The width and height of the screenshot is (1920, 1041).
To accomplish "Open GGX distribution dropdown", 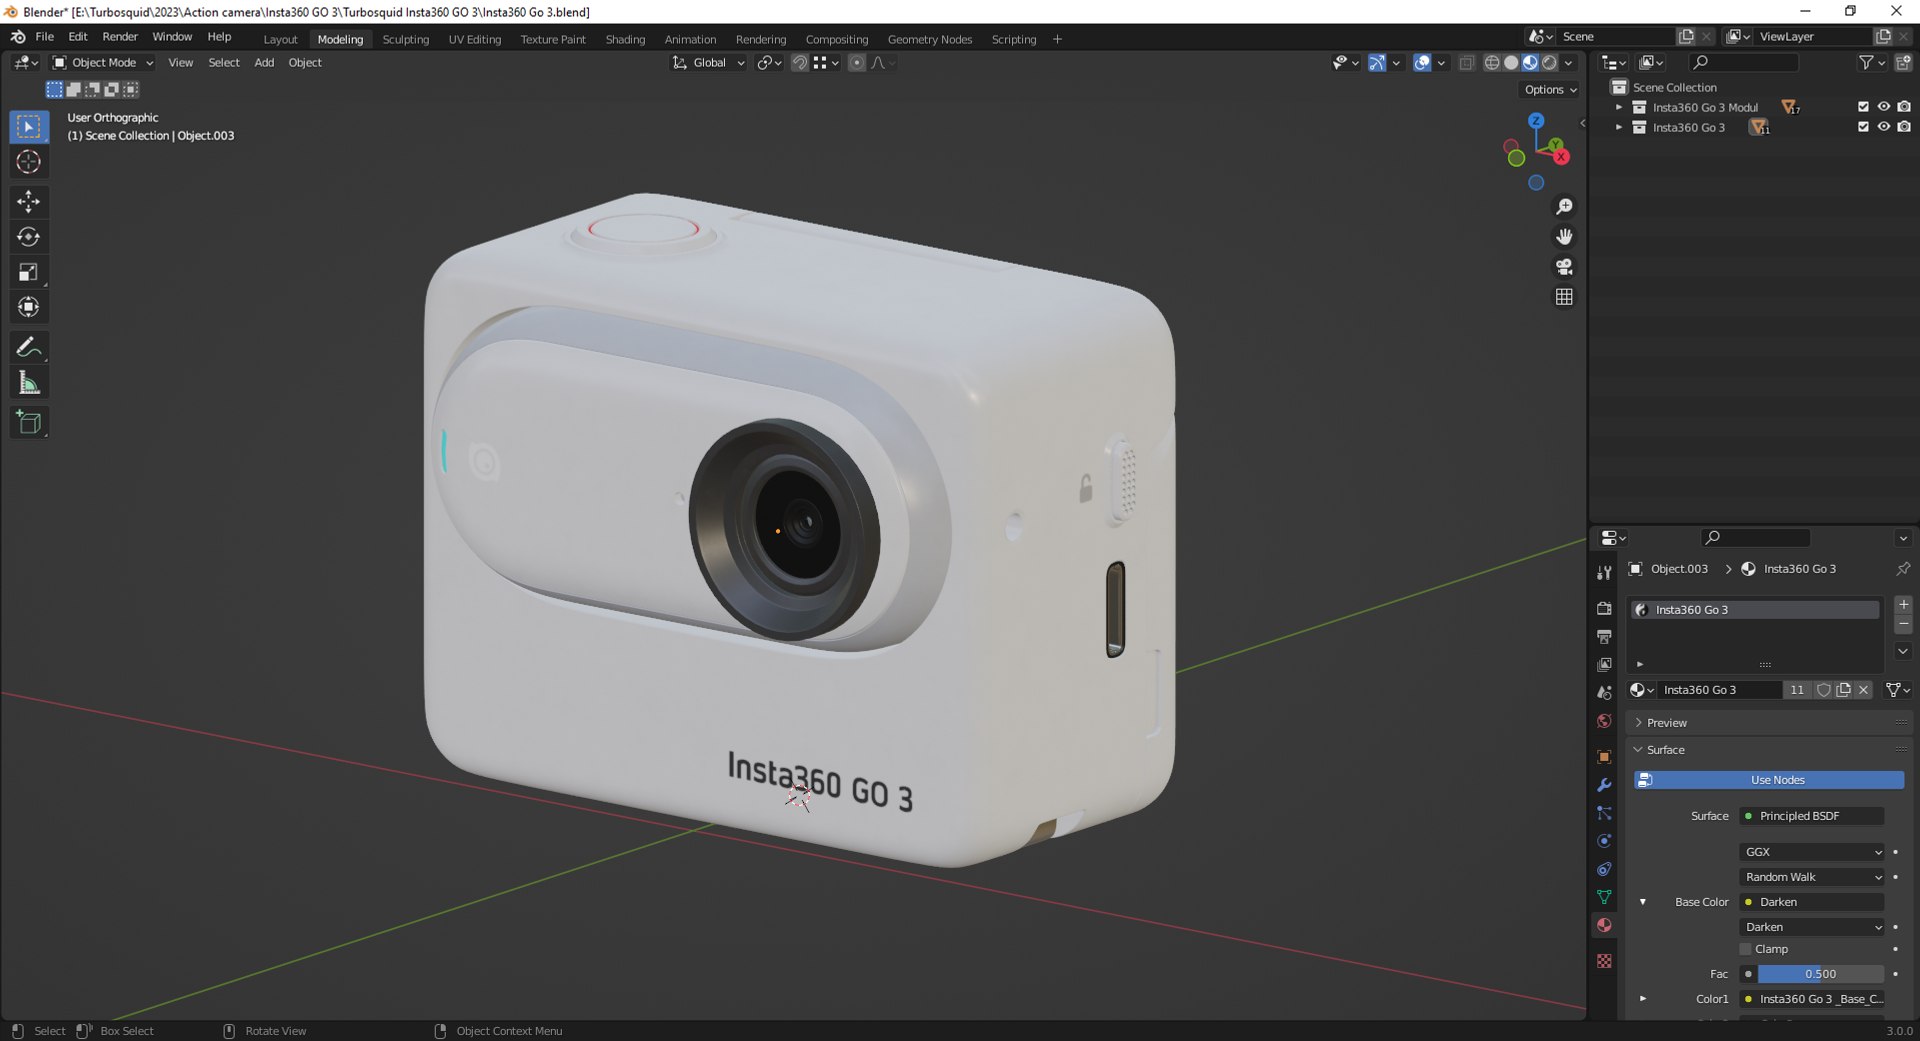I will 1812,852.
